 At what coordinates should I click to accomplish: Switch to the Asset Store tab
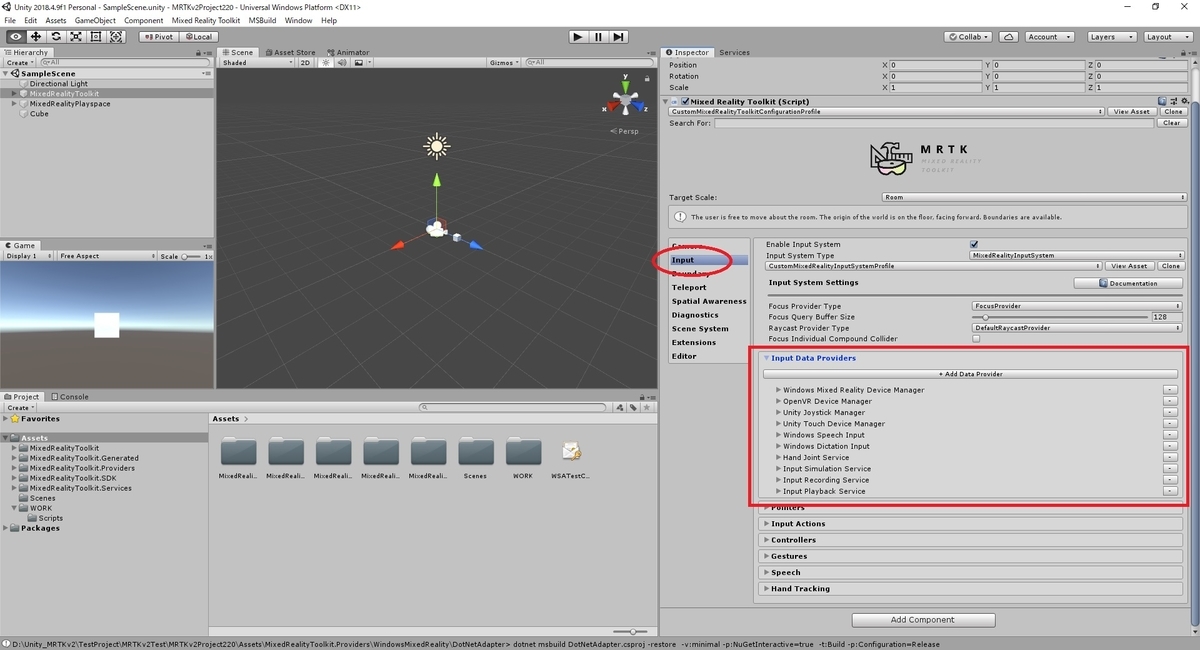coord(290,52)
